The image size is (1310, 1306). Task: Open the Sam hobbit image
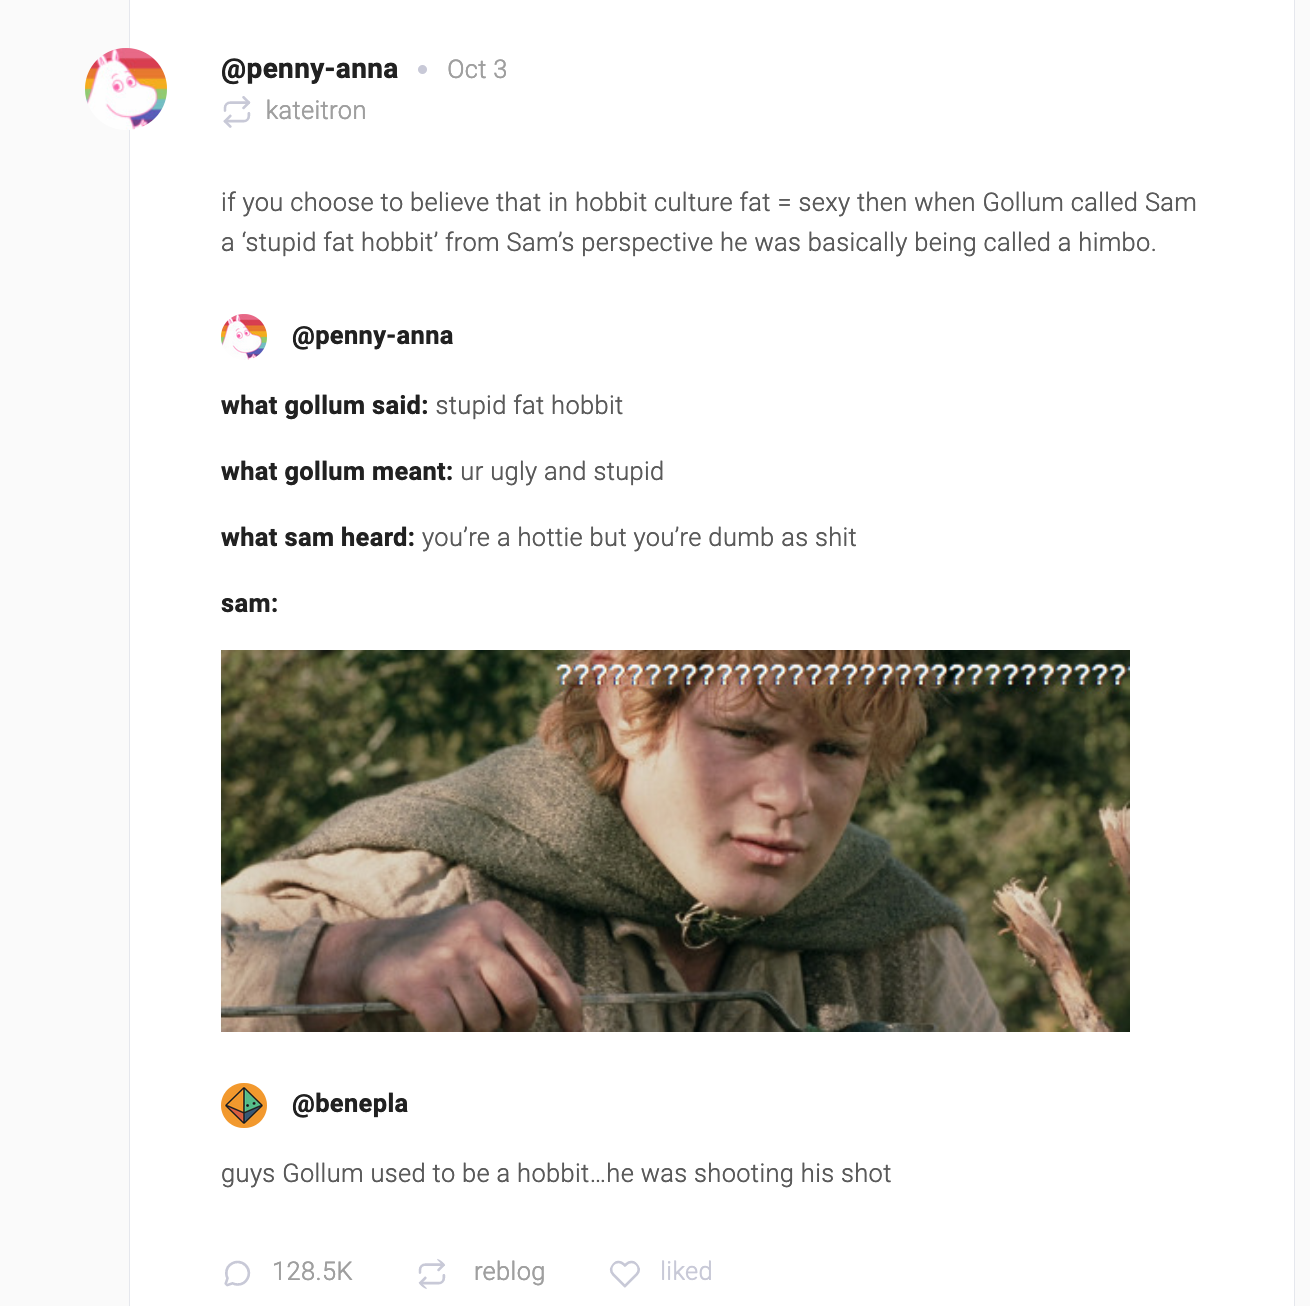coord(675,841)
